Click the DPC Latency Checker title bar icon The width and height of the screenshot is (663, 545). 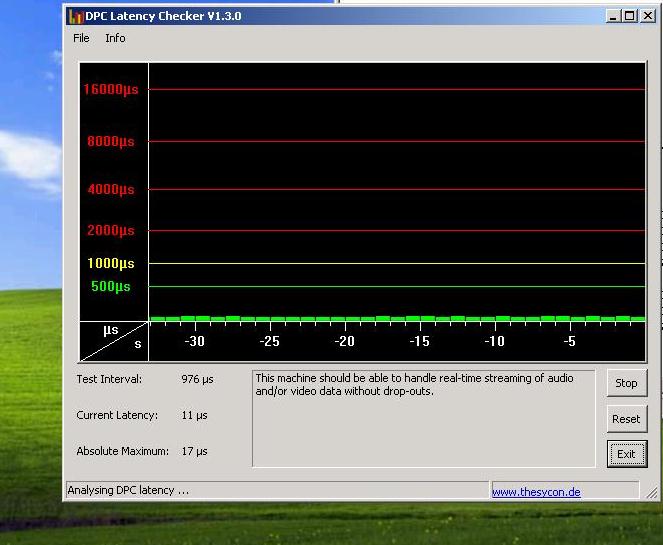[x=76, y=16]
